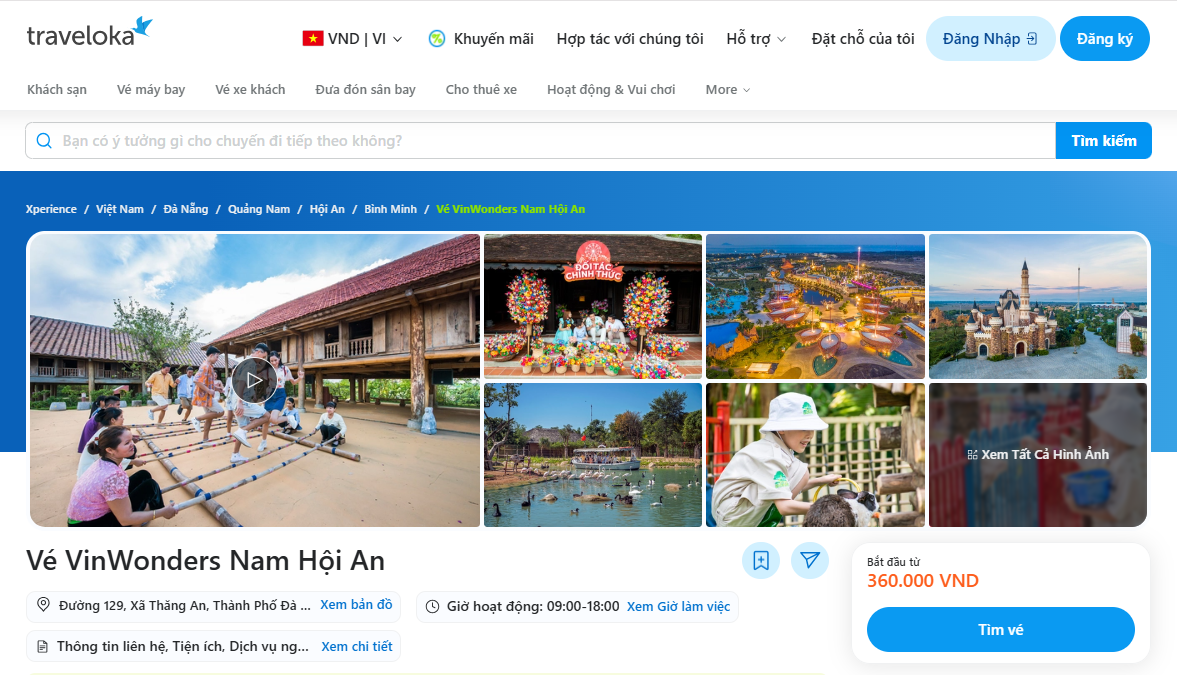Open Hội An breadcrumb link

point(327,209)
